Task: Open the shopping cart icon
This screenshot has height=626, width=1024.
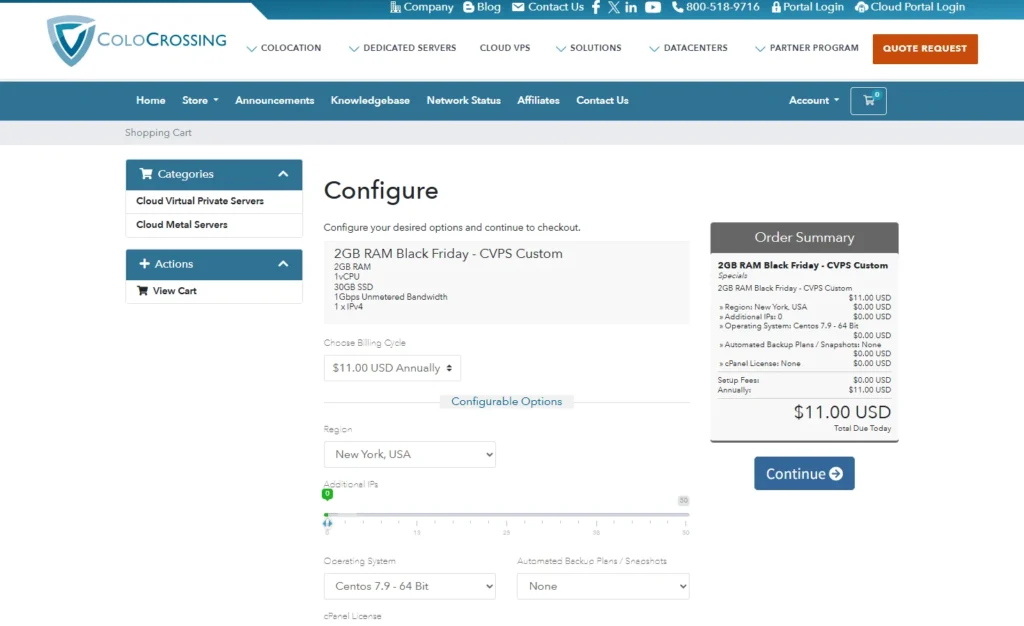Action: (x=868, y=101)
